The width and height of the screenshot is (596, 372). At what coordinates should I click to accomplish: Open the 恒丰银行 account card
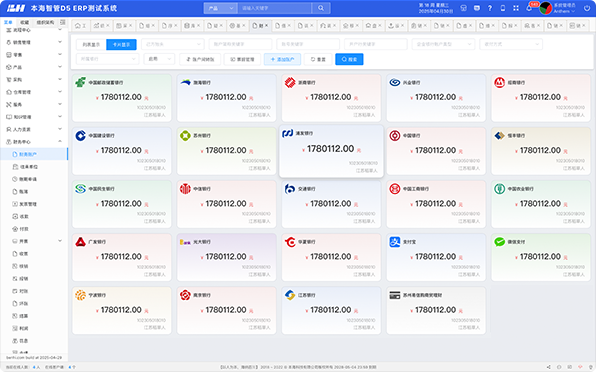click(541, 151)
